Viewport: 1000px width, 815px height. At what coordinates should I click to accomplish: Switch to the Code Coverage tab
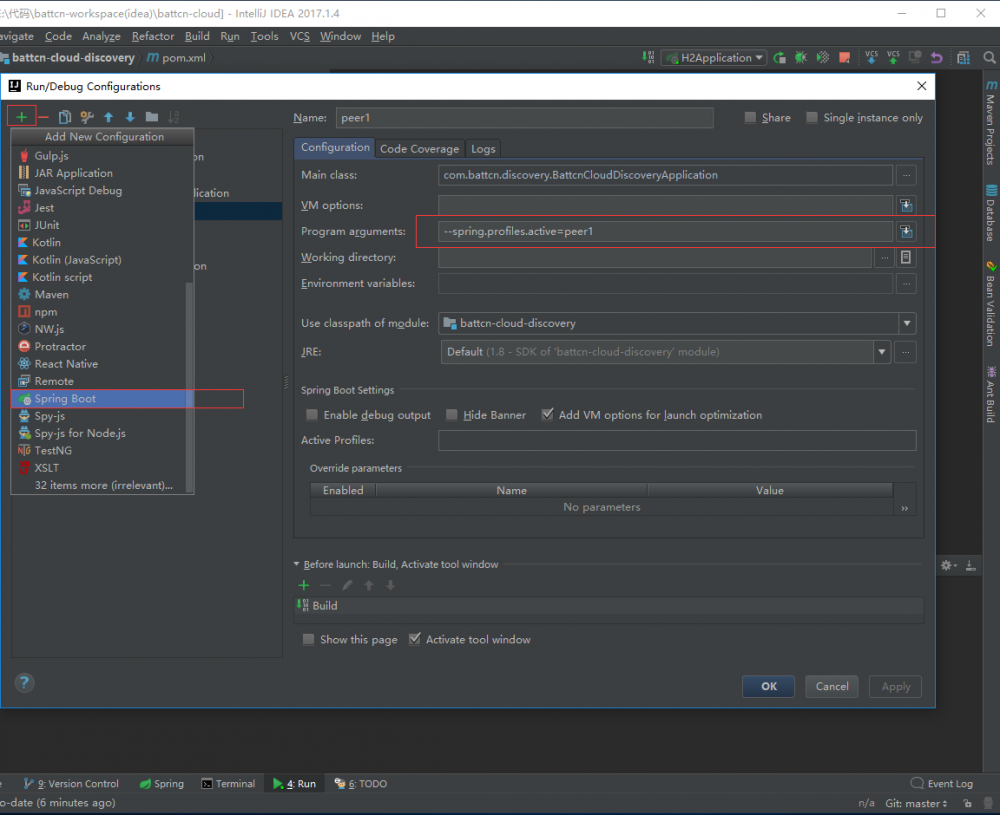point(419,149)
